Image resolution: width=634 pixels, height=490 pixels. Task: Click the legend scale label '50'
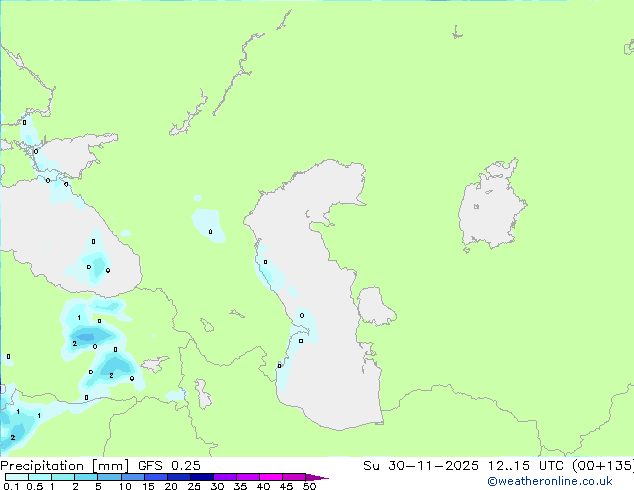click(309, 486)
